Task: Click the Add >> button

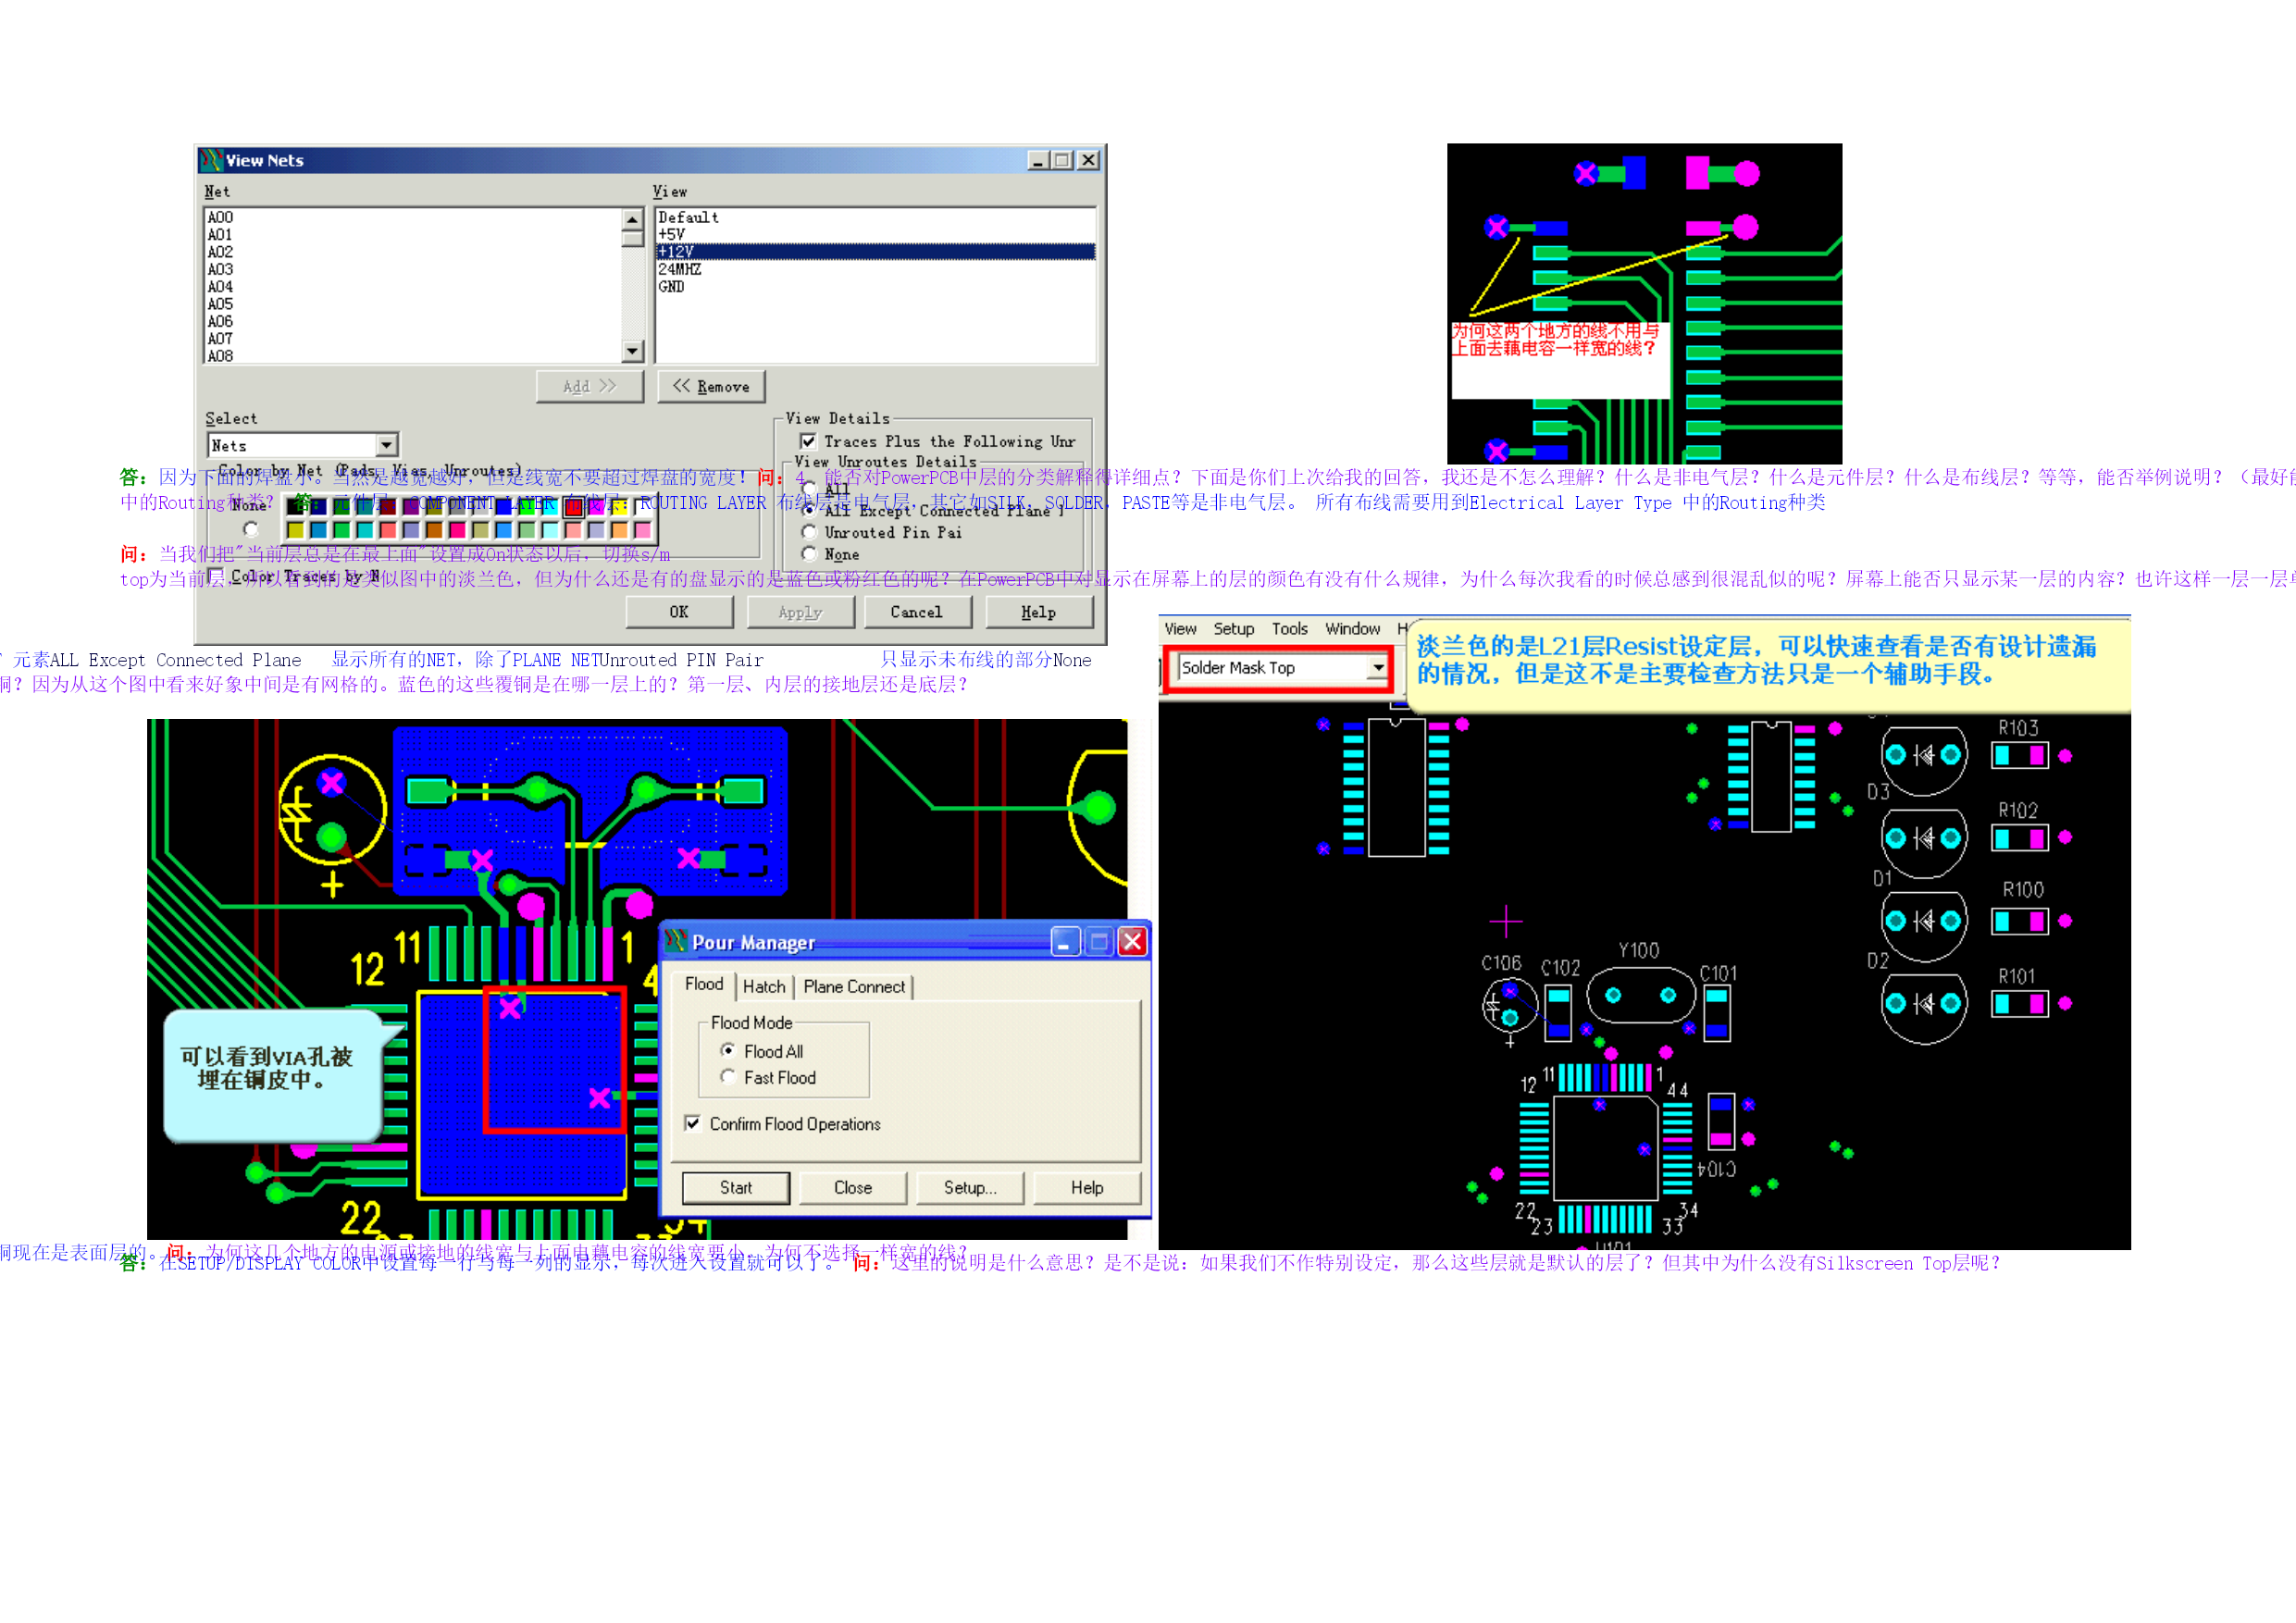Action: 590,387
